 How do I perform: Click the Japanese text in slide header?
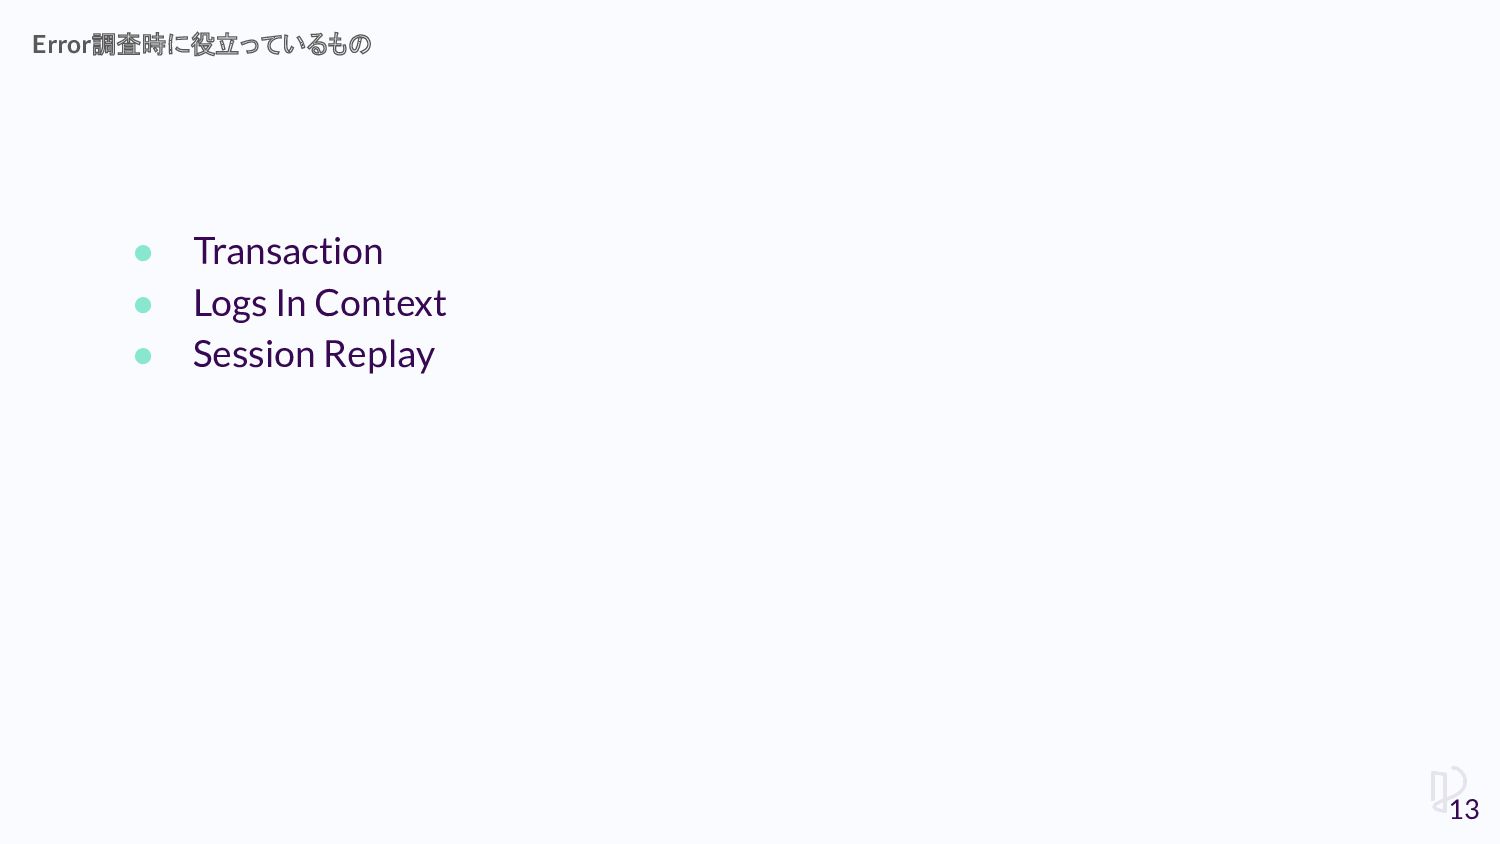[232, 45]
